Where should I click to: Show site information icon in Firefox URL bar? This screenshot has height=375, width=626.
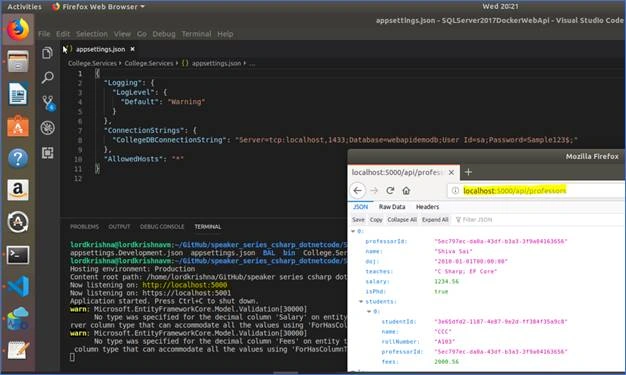pyautogui.click(x=455, y=191)
